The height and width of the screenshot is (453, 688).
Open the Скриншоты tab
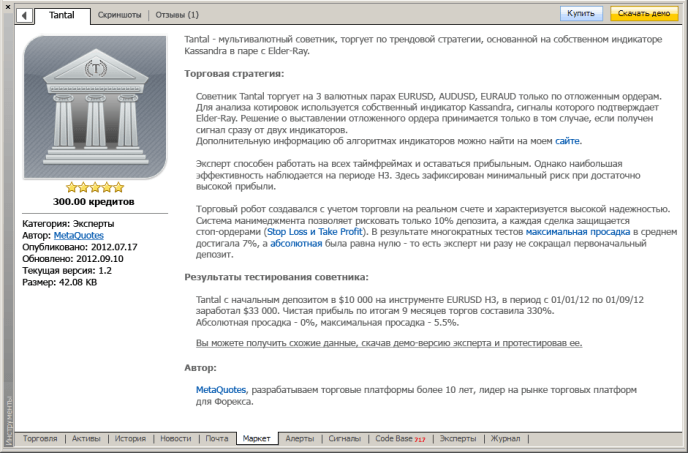coord(119,15)
